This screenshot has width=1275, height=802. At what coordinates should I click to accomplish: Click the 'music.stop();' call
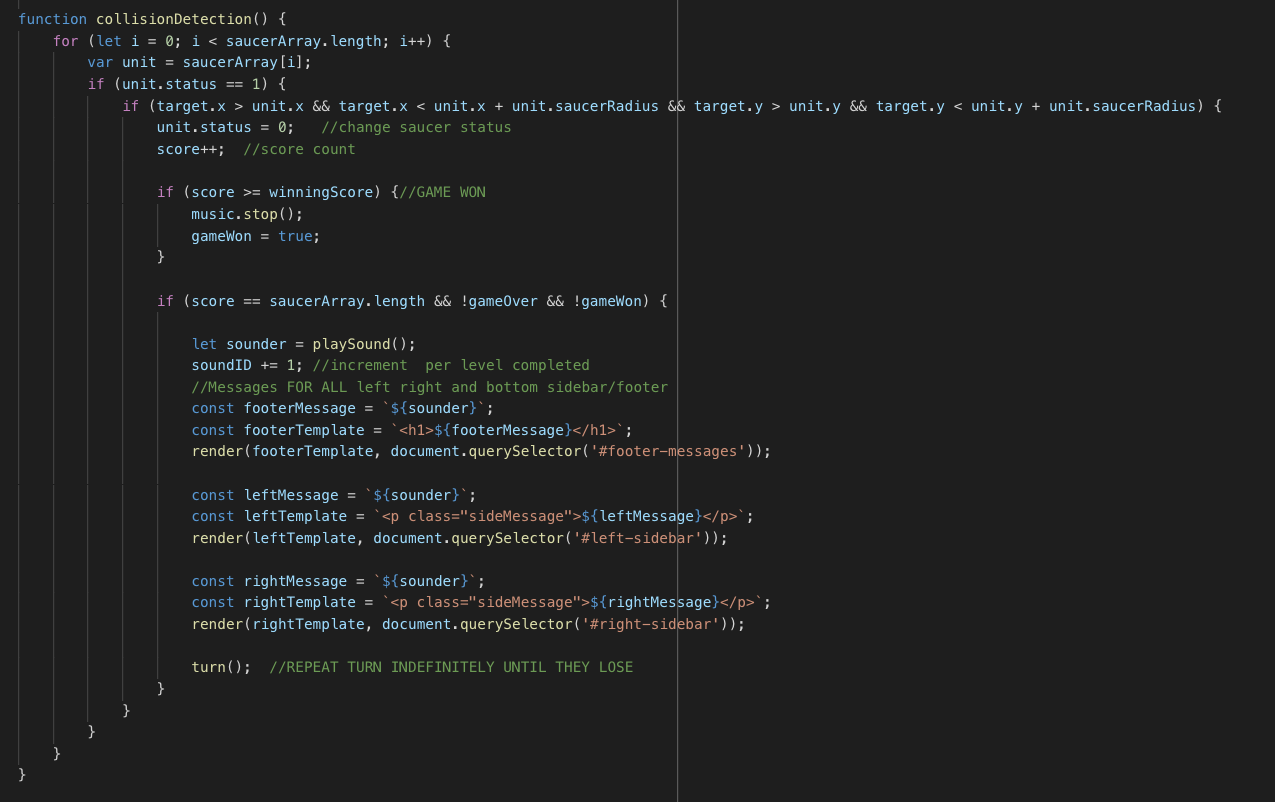coord(247,214)
